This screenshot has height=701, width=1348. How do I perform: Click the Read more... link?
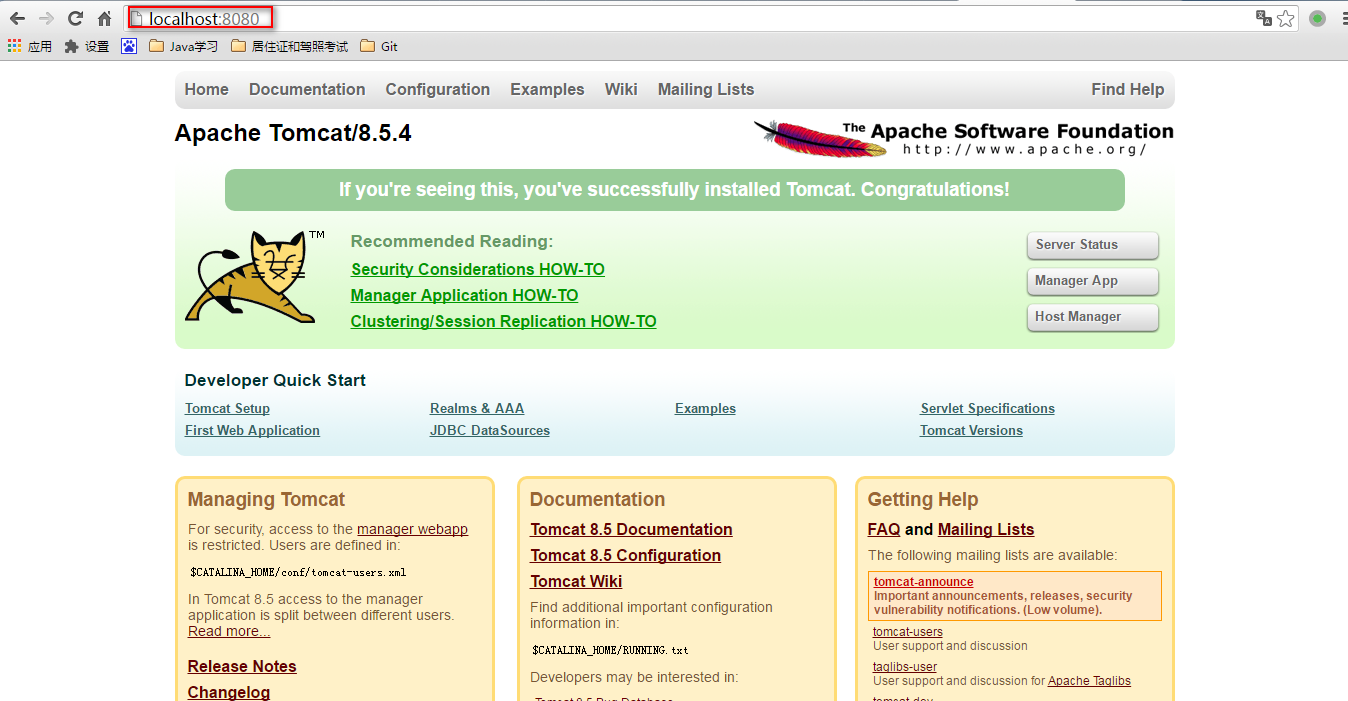point(229,631)
